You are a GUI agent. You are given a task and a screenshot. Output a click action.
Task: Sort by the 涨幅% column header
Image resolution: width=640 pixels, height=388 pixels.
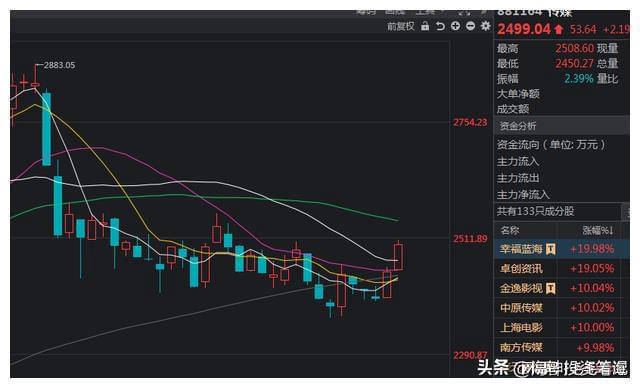coord(598,231)
